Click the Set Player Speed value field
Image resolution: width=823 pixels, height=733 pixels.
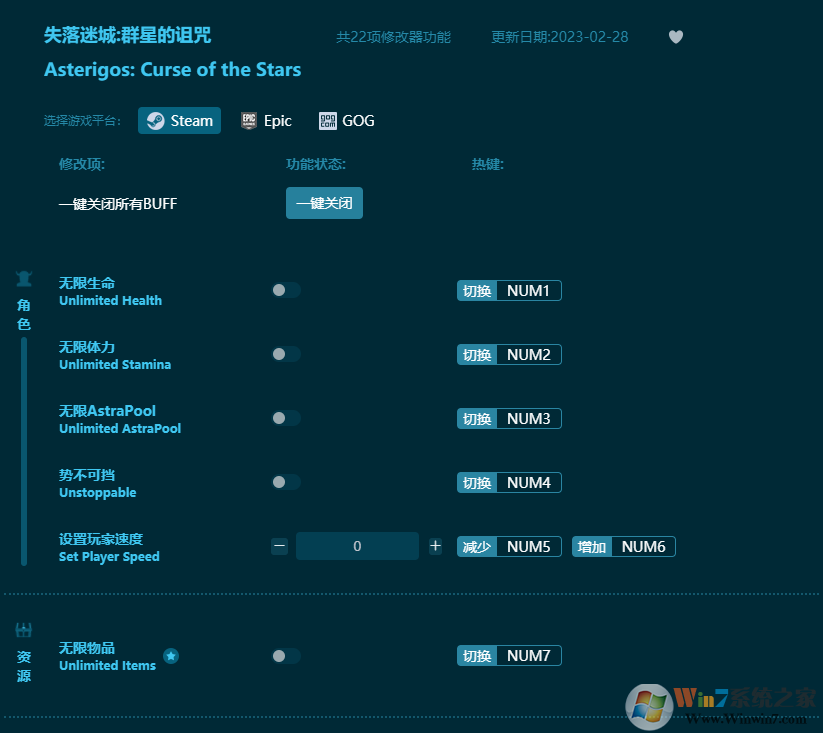pyautogui.click(x=357, y=546)
